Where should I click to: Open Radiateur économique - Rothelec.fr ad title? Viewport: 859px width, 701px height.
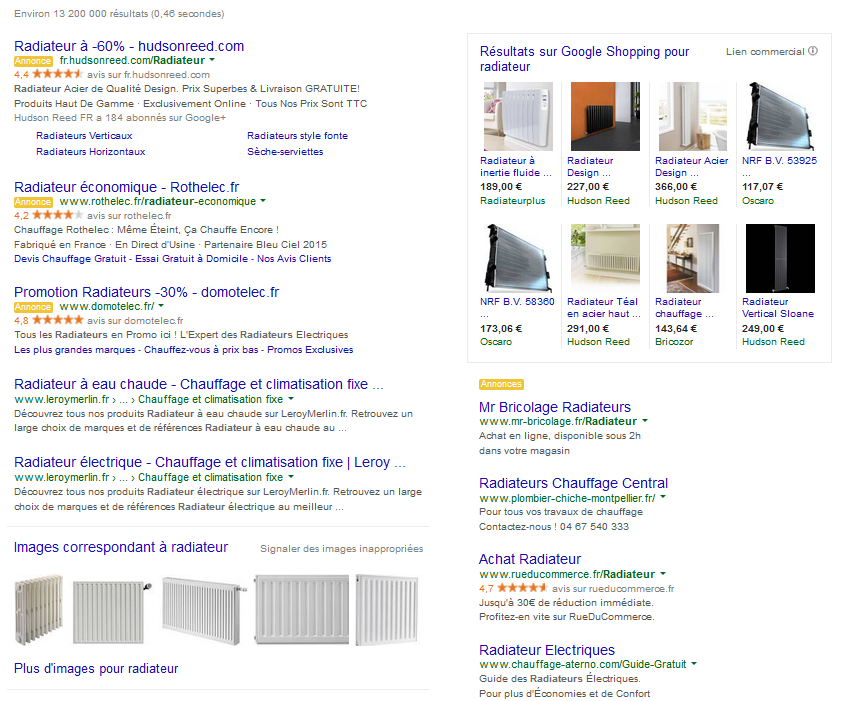pyautogui.click(x=127, y=187)
